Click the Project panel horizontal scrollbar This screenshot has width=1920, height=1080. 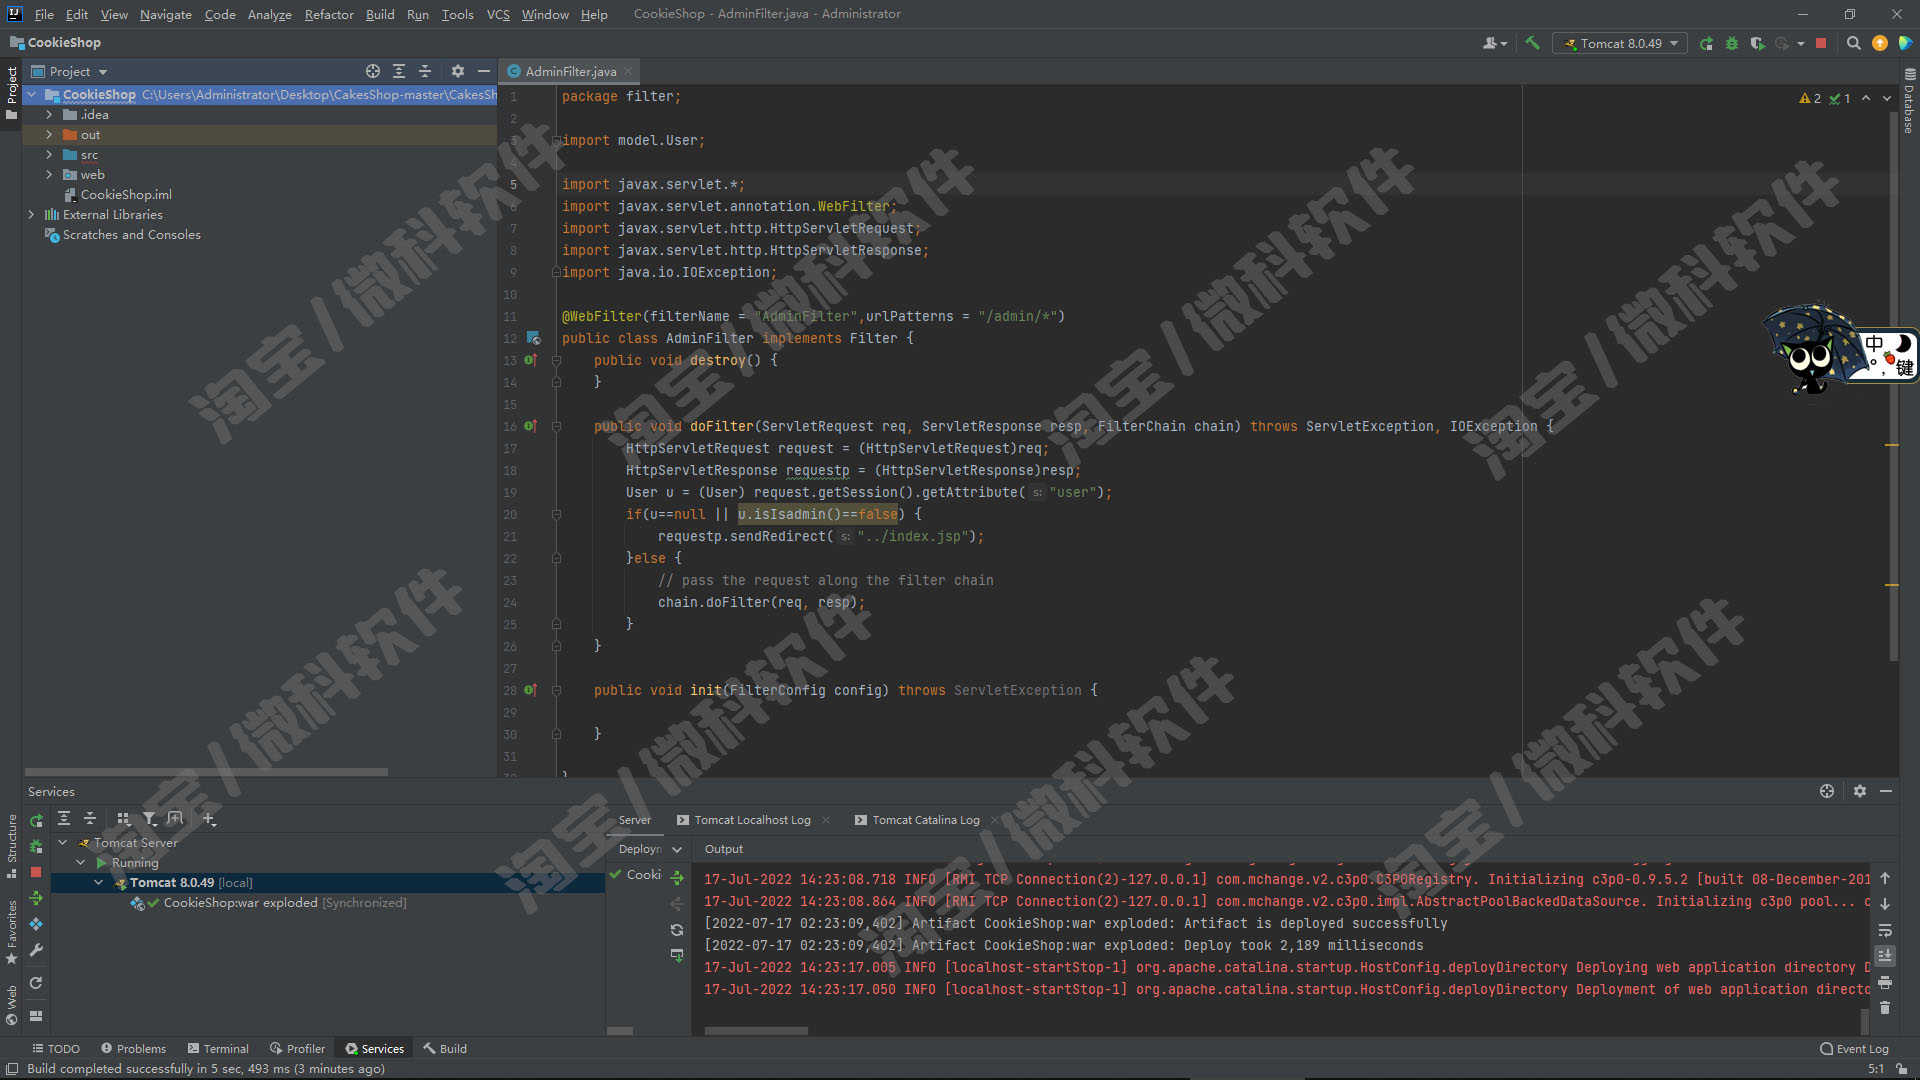click(206, 772)
